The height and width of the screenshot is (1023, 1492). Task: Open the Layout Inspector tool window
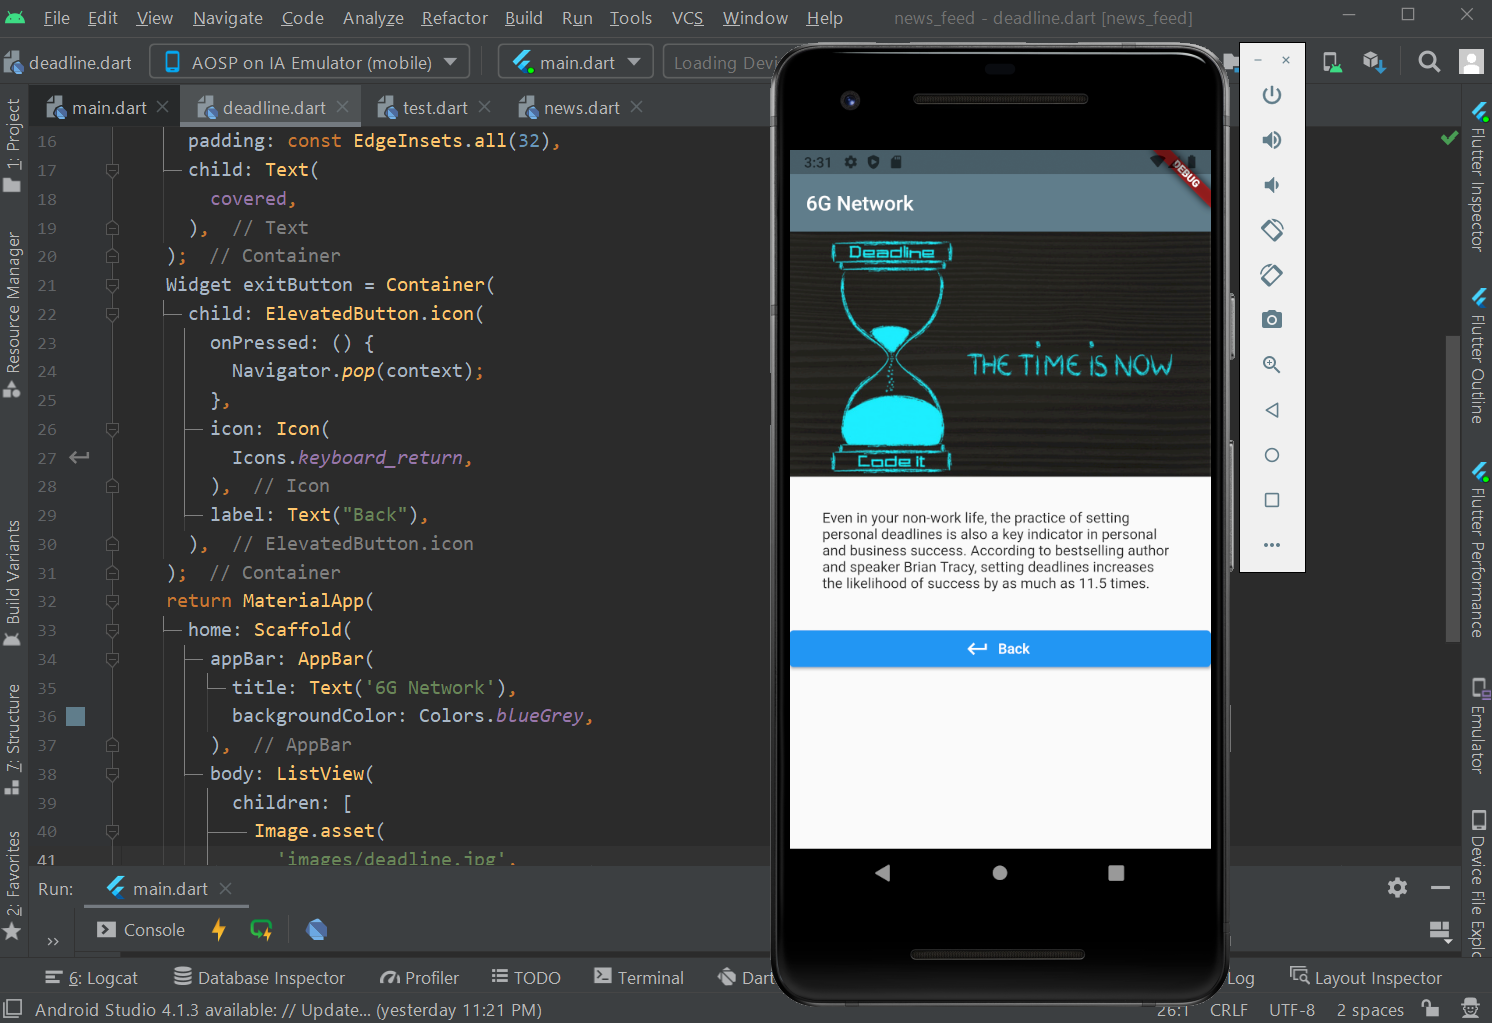pyautogui.click(x=1366, y=977)
